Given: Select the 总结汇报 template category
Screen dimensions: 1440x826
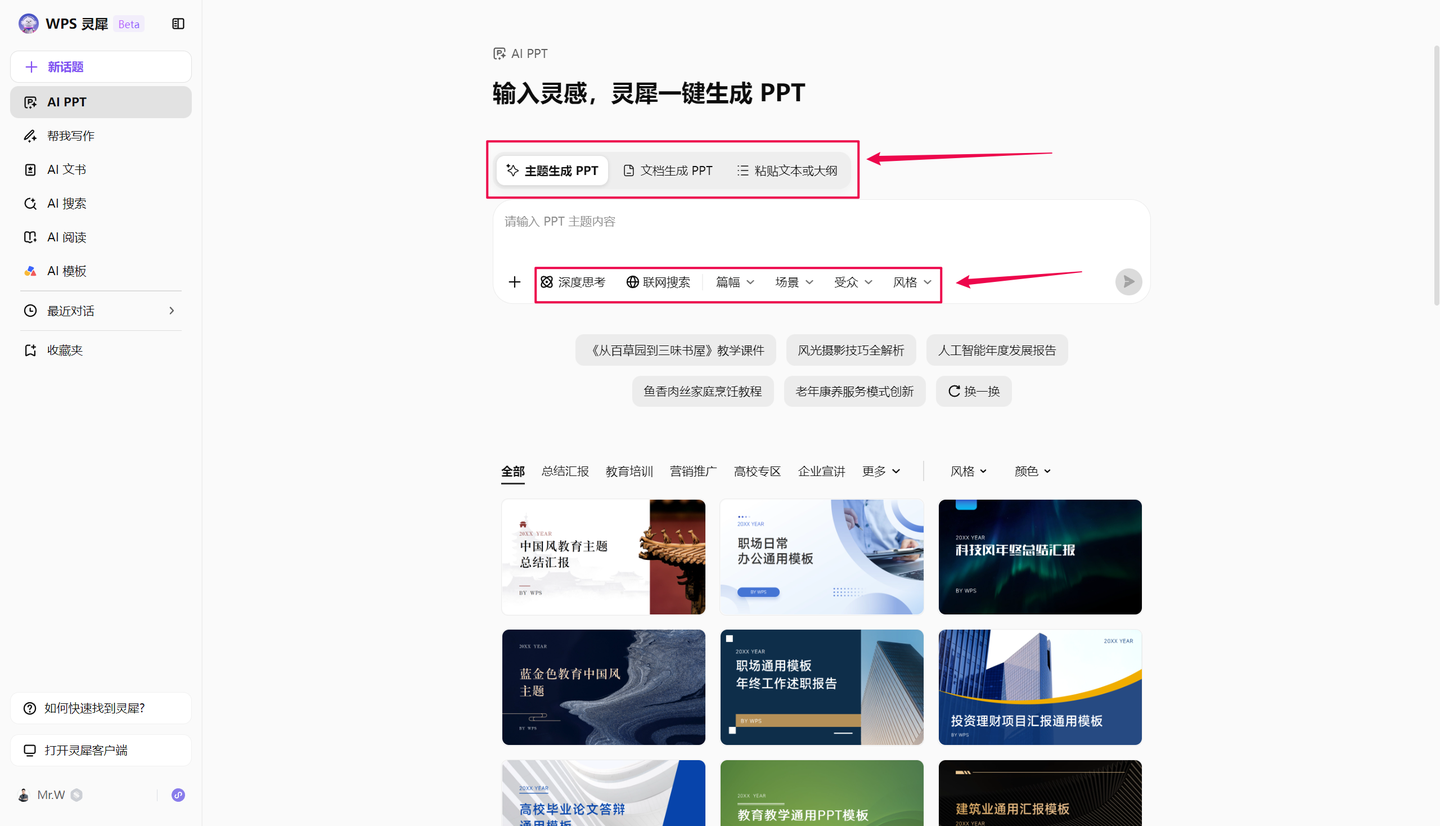Looking at the screenshot, I should [565, 471].
